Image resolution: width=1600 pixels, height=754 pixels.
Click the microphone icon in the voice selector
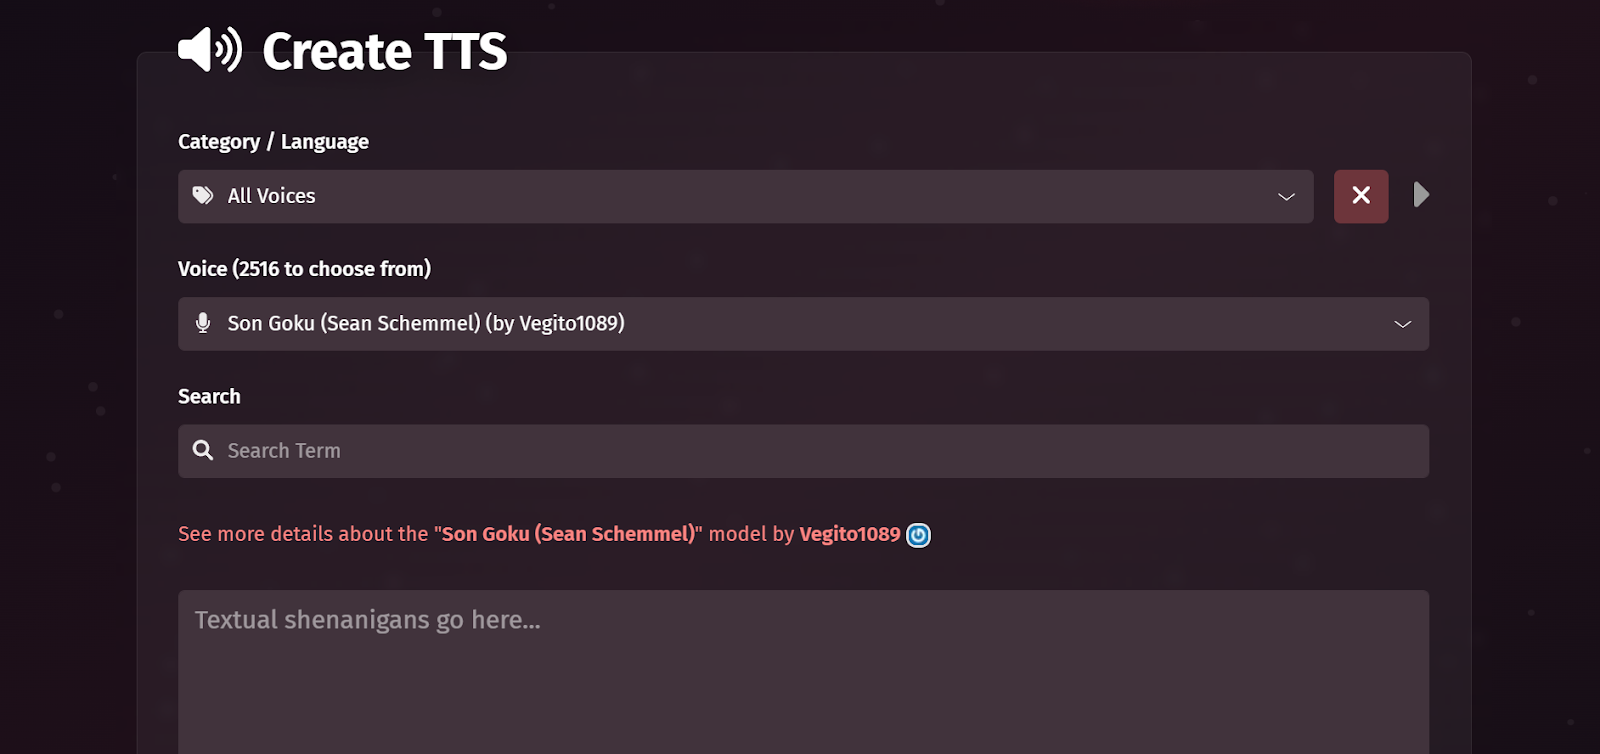(x=203, y=323)
